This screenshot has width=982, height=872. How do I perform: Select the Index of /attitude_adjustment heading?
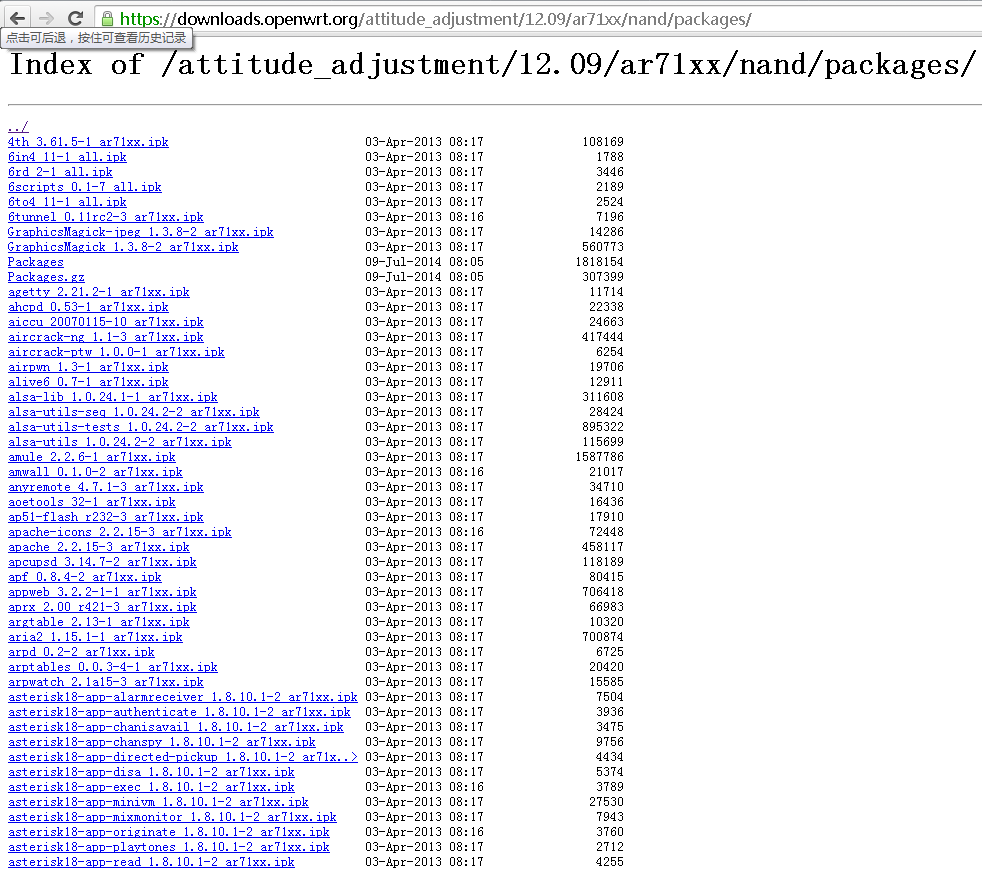[x=492, y=65]
